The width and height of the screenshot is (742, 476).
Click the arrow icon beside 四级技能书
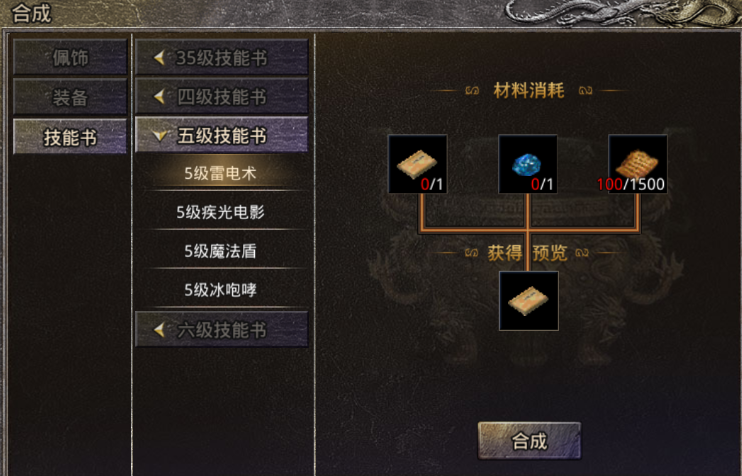[159, 97]
